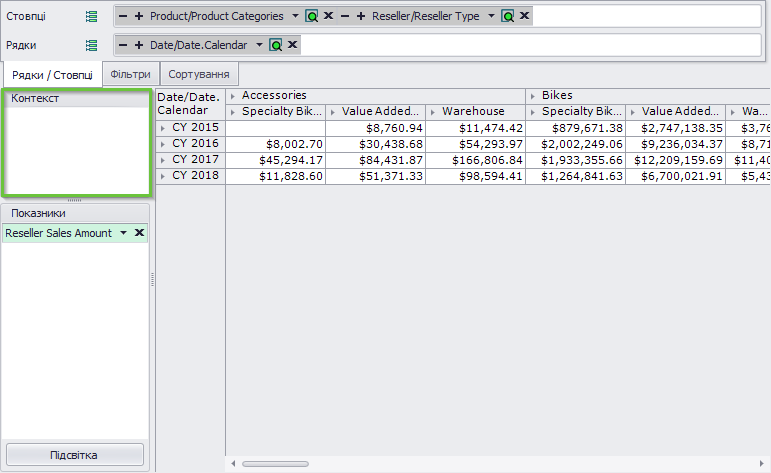
Task: Select cell $166,806.84
Action: tap(475, 160)
